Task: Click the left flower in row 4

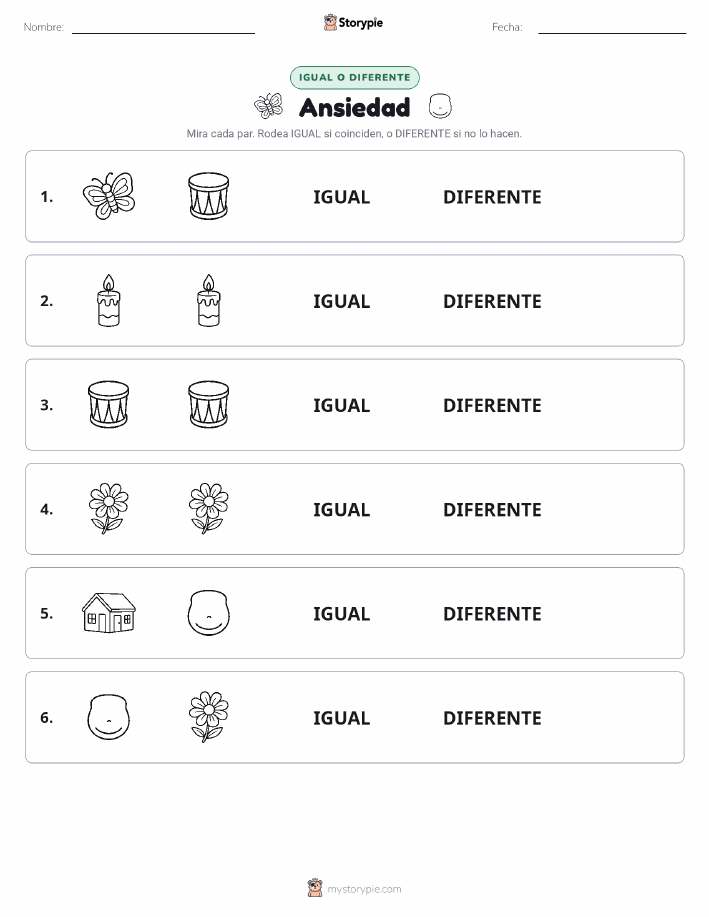Action: [x=109, y=508]
